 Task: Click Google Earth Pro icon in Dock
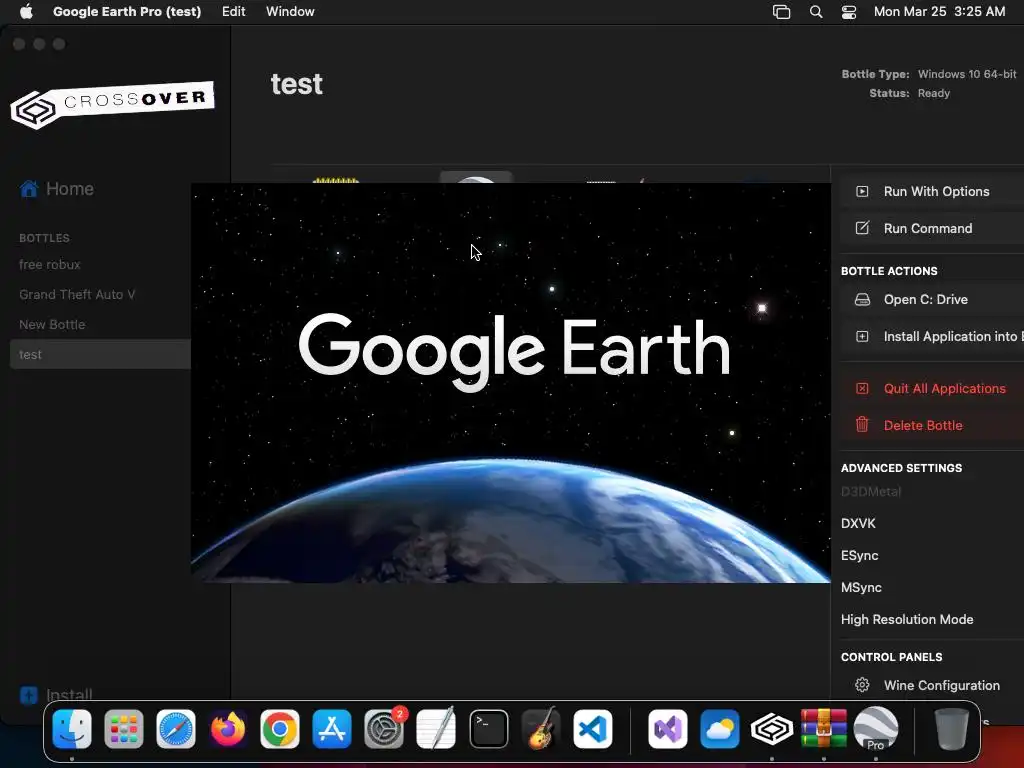click(876, 729)
